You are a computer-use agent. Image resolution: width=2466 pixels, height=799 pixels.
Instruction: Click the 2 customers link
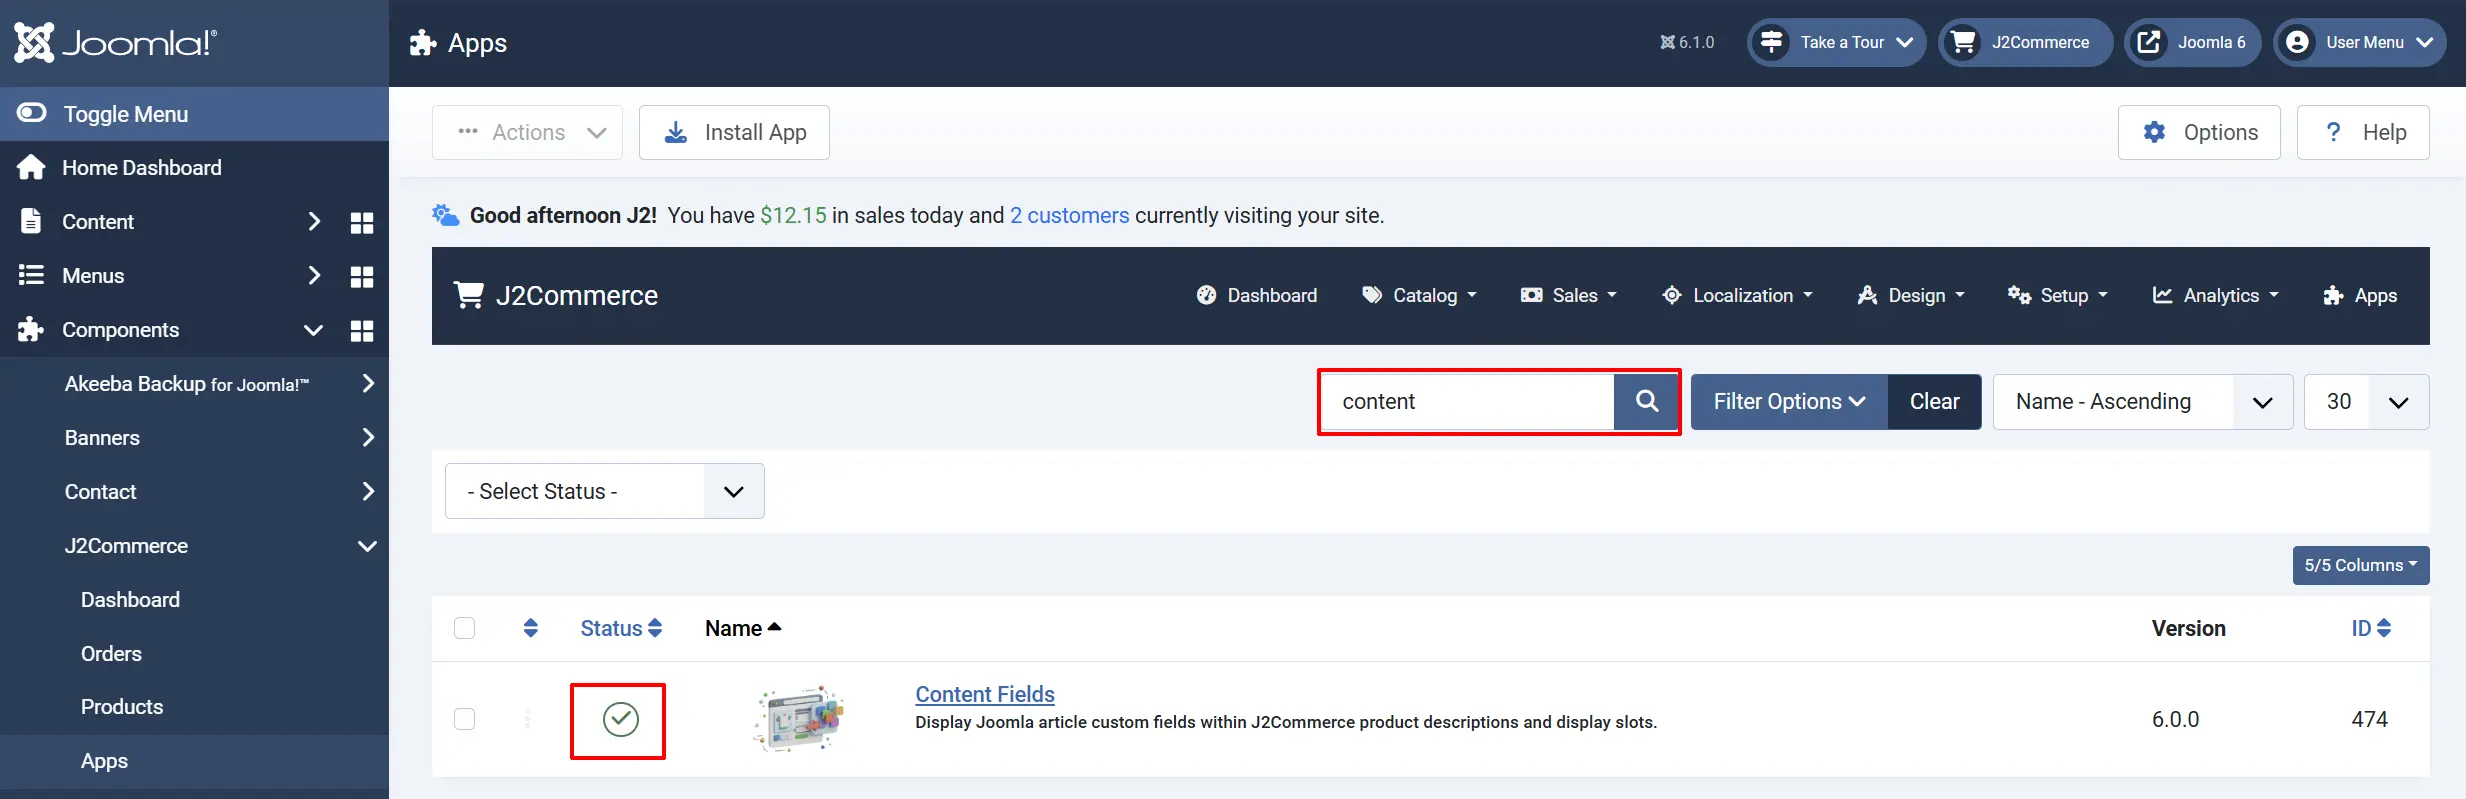tap(1069, 216)
